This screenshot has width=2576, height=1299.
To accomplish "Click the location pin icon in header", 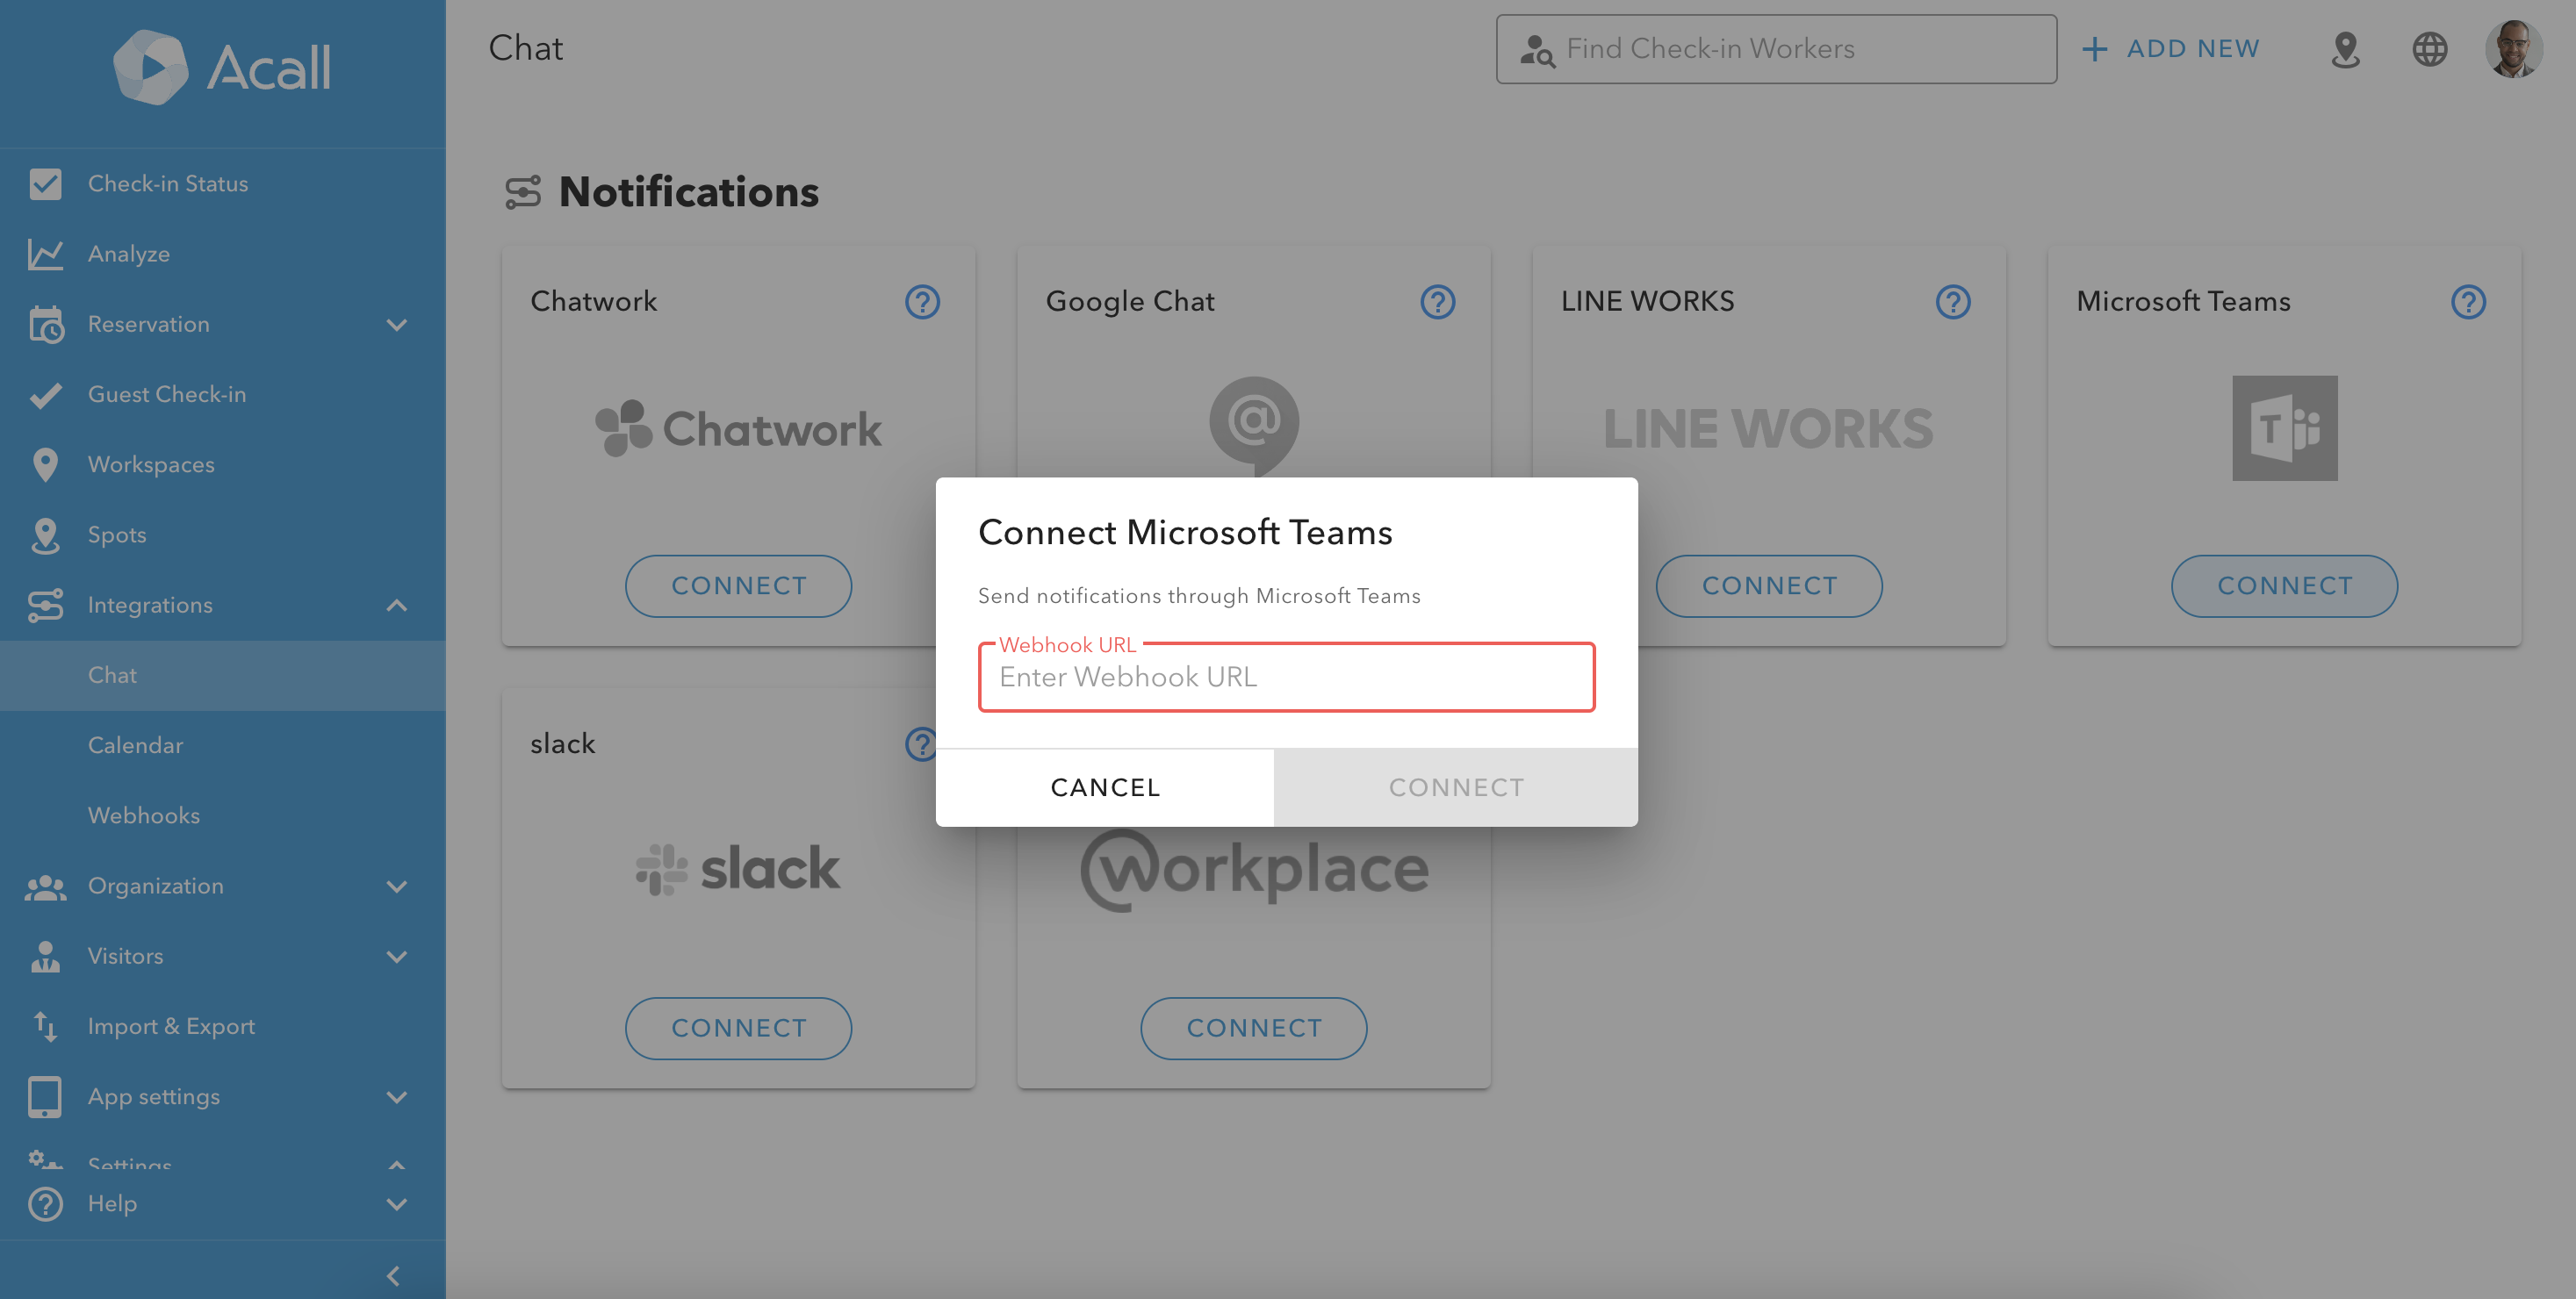I will pos(2345,49).
